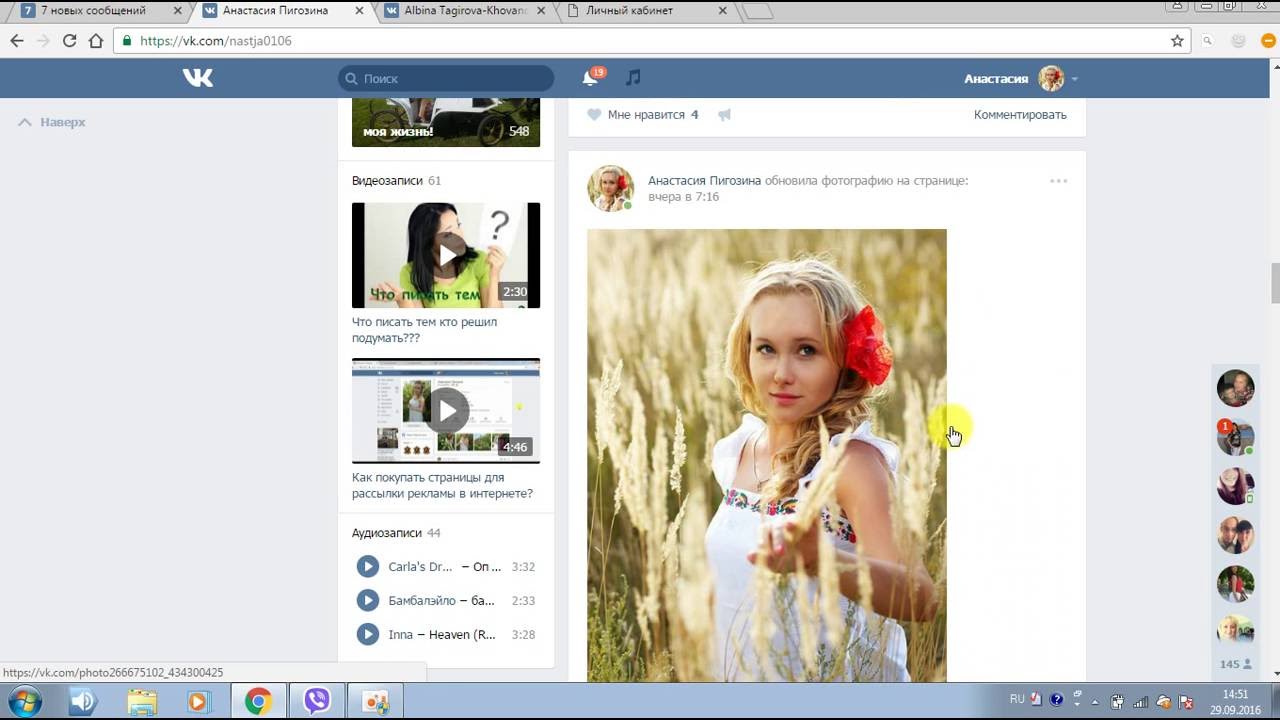Open the third friend avatar in chat sidebar
This screenshot has height=720, width=1280.
pos(1235,486)
